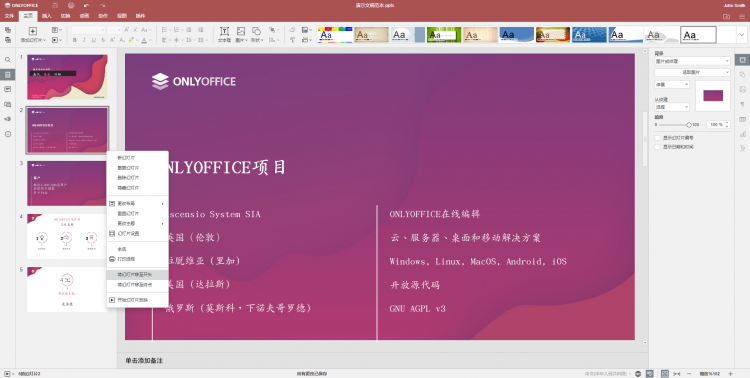Start slideshow from status bar play button

tap(7, 374)
